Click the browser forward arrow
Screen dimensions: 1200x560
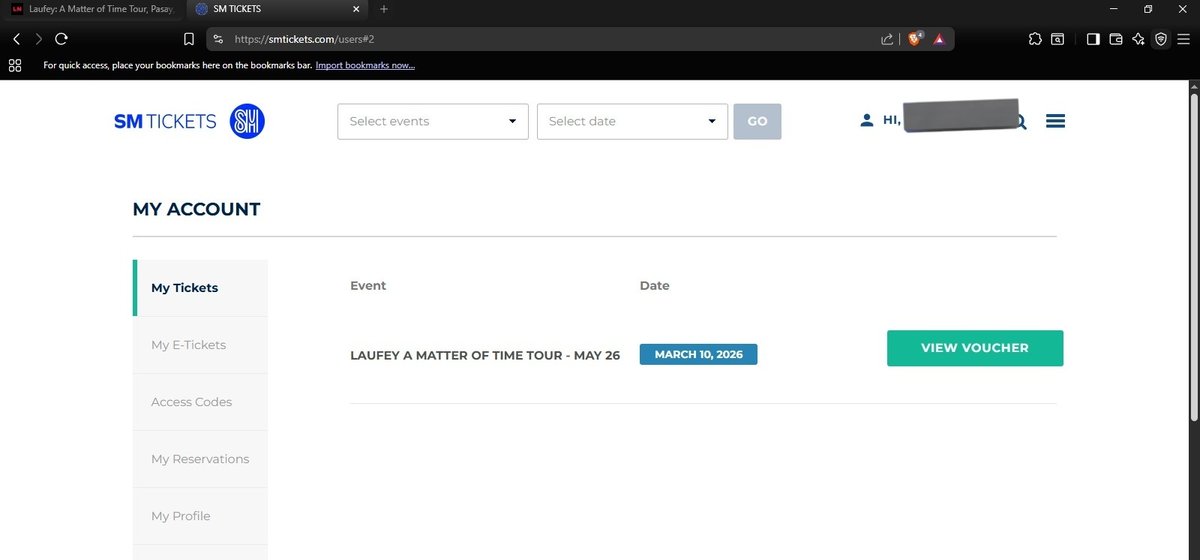(38, 39)
